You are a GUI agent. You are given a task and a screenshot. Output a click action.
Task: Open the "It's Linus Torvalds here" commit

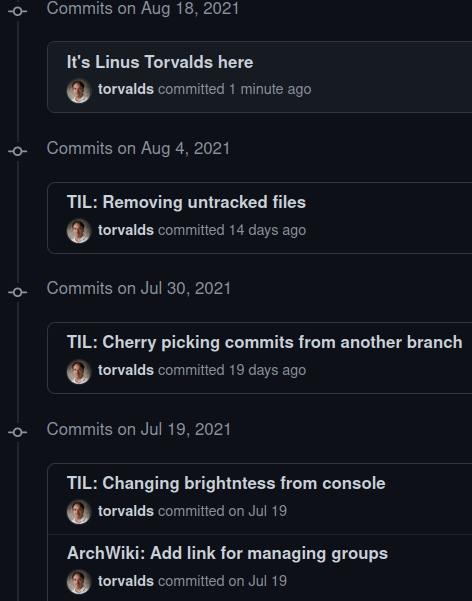(160, 62)
